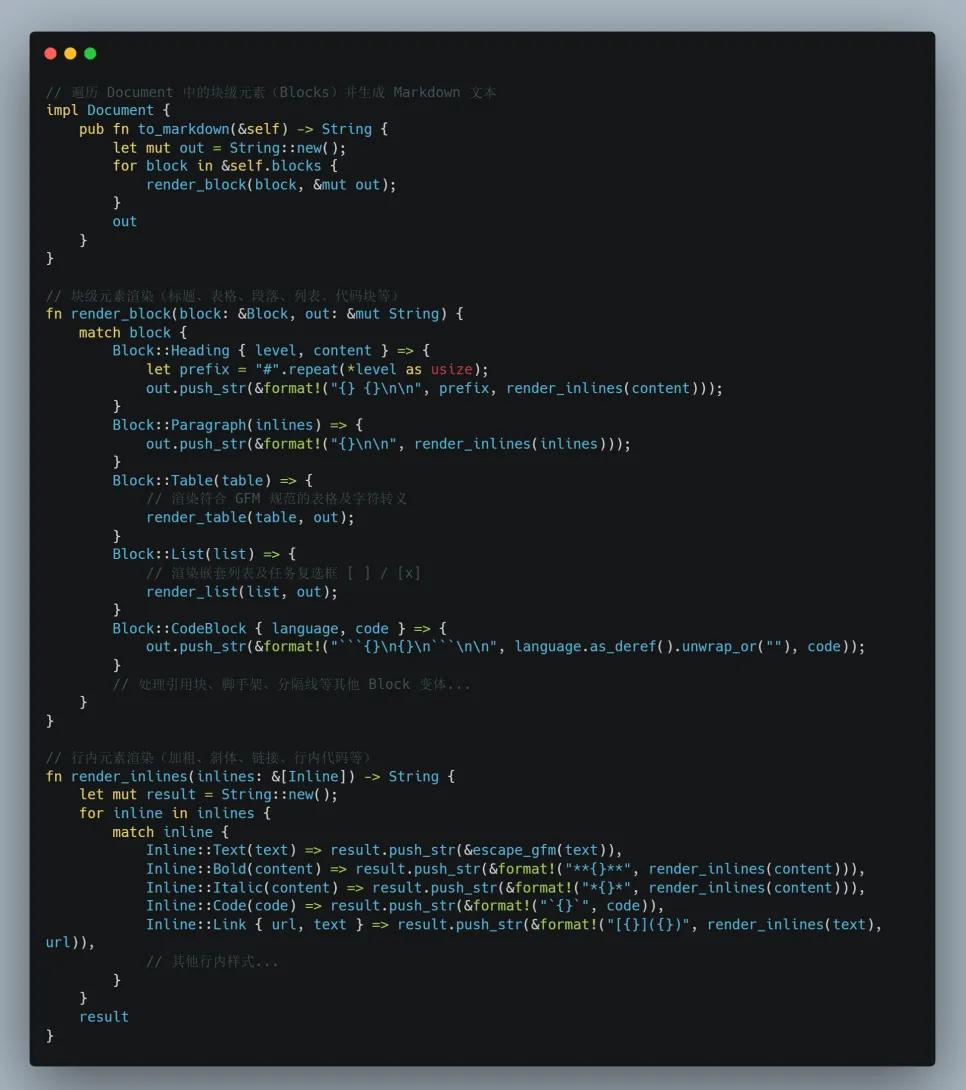Select the "render_list(list, out);" call
The width and height of the screenshot is (966, 1090).
point(242,592)
